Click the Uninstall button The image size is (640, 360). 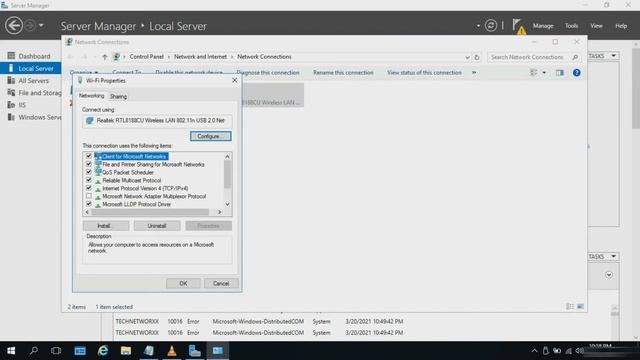tap(157, 226)
